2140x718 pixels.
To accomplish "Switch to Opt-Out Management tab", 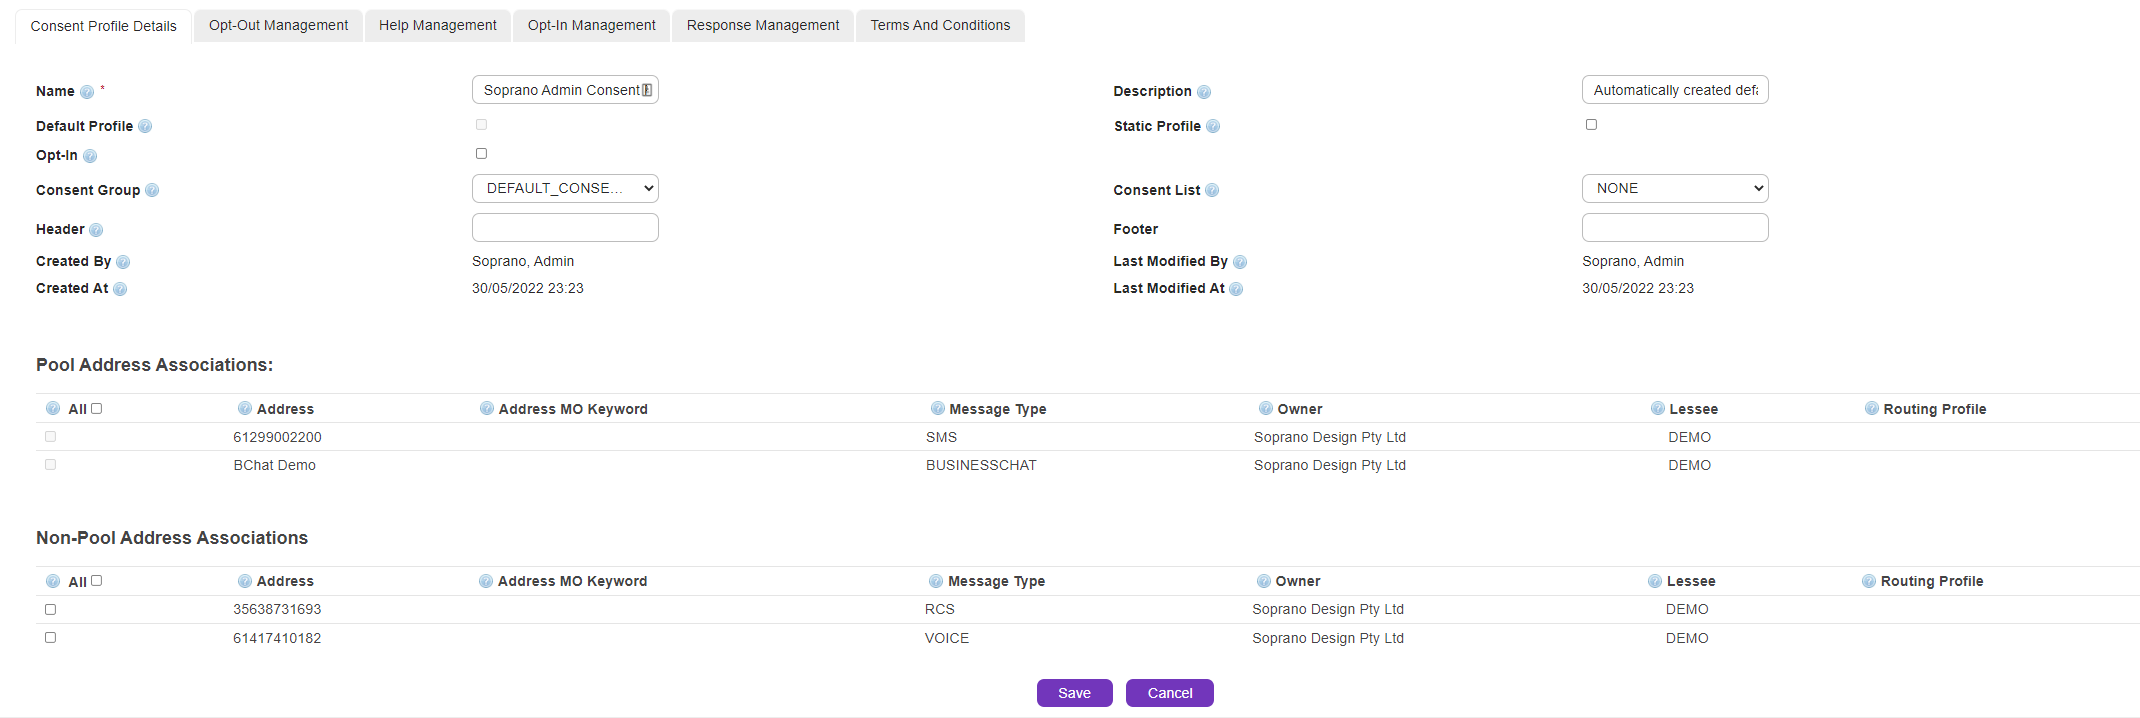I will click(278, 25).
